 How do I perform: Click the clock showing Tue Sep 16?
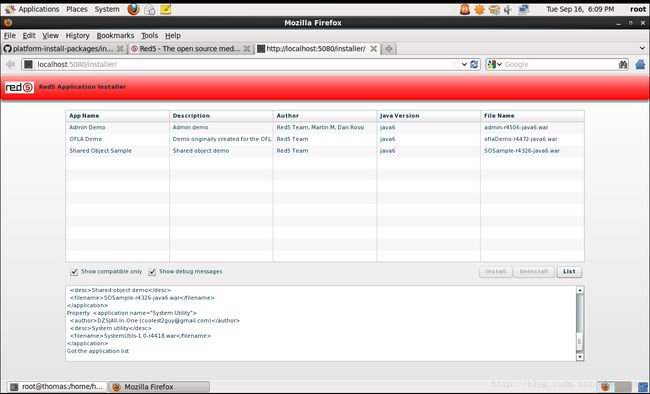(580, 9)
